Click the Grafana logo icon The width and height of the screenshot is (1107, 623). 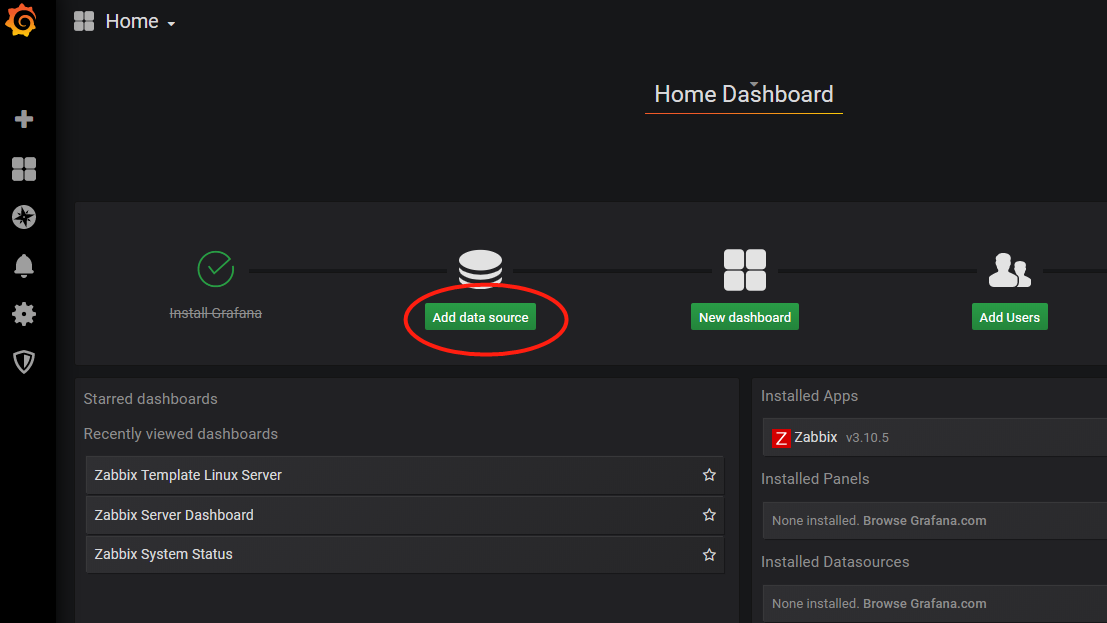pyautogui.click(x=22, y=21)
